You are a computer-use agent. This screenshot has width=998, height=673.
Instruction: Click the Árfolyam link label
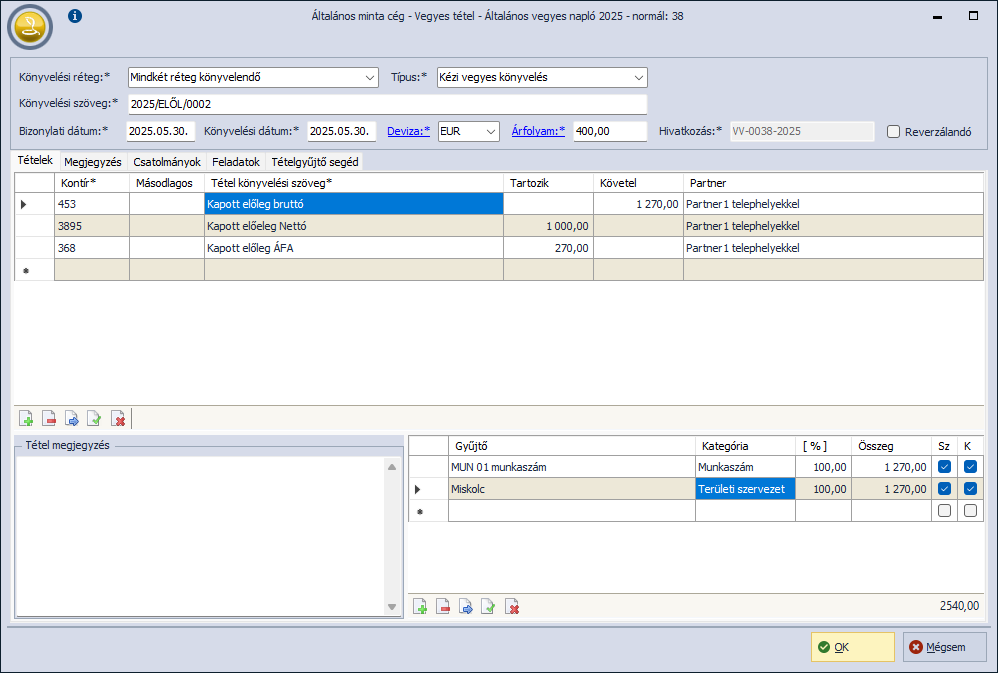click(x=538, y=131)
